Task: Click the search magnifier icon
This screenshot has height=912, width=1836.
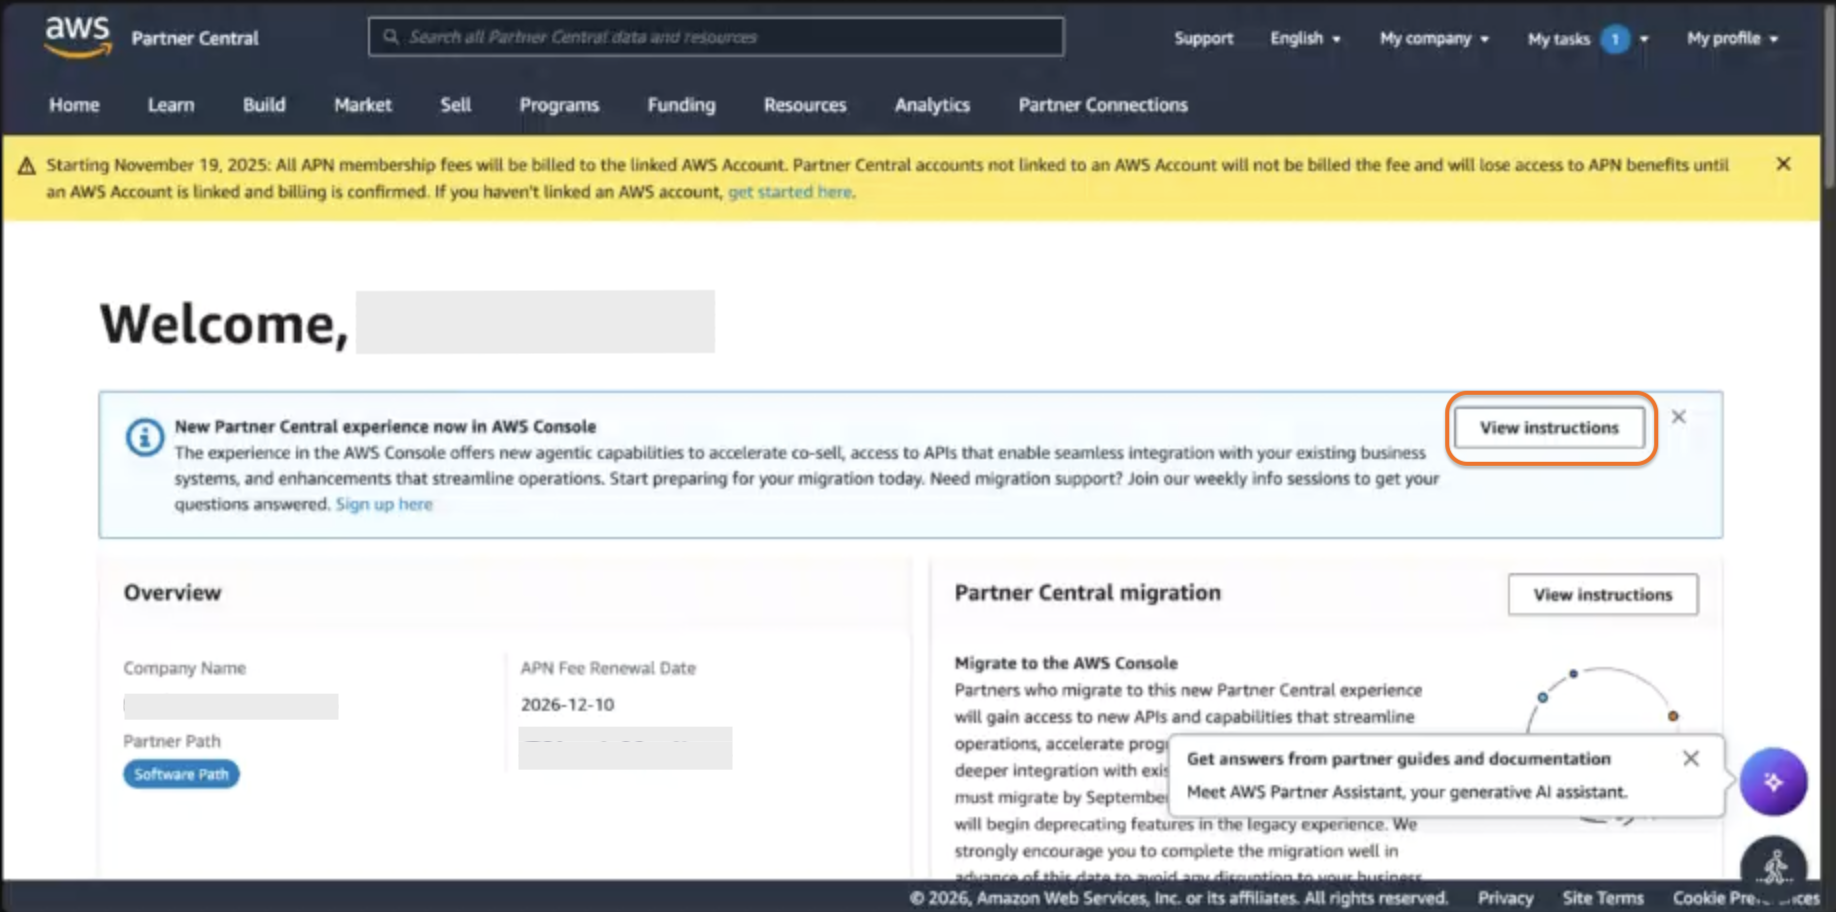Action: click(x=391, y=37)
